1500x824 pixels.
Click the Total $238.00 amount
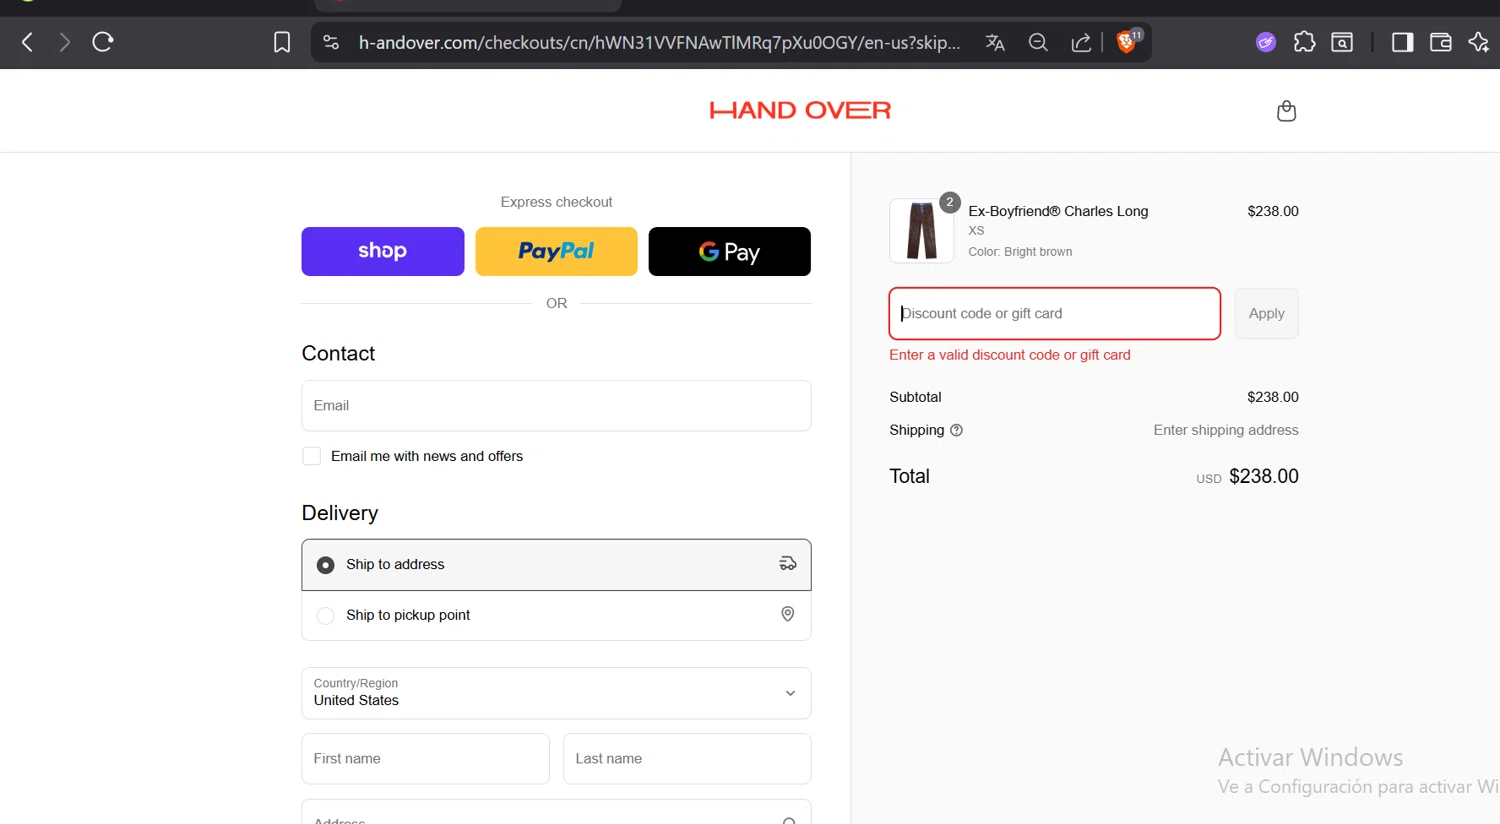(1263, 476)
